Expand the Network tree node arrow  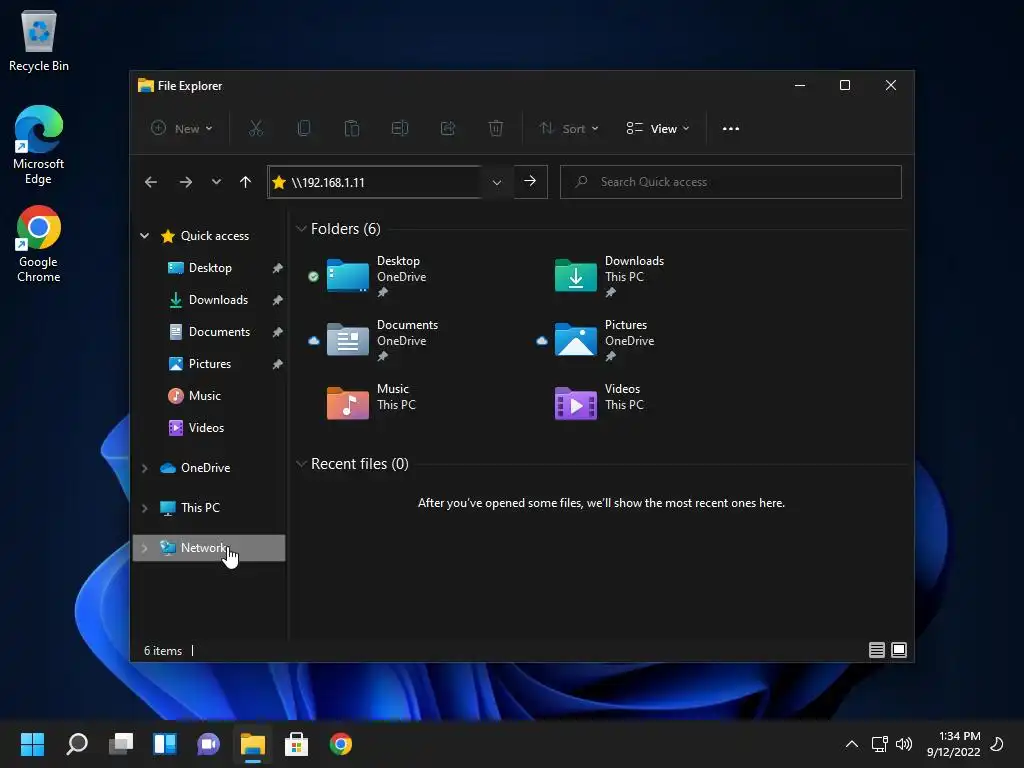tap(144, 547)
